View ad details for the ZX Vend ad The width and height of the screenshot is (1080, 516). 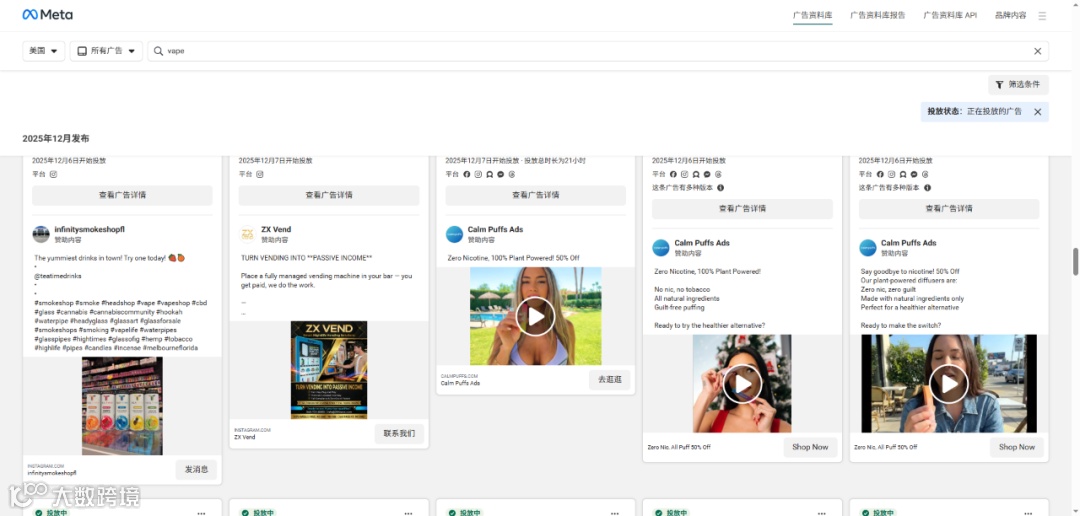coord(329,195)
